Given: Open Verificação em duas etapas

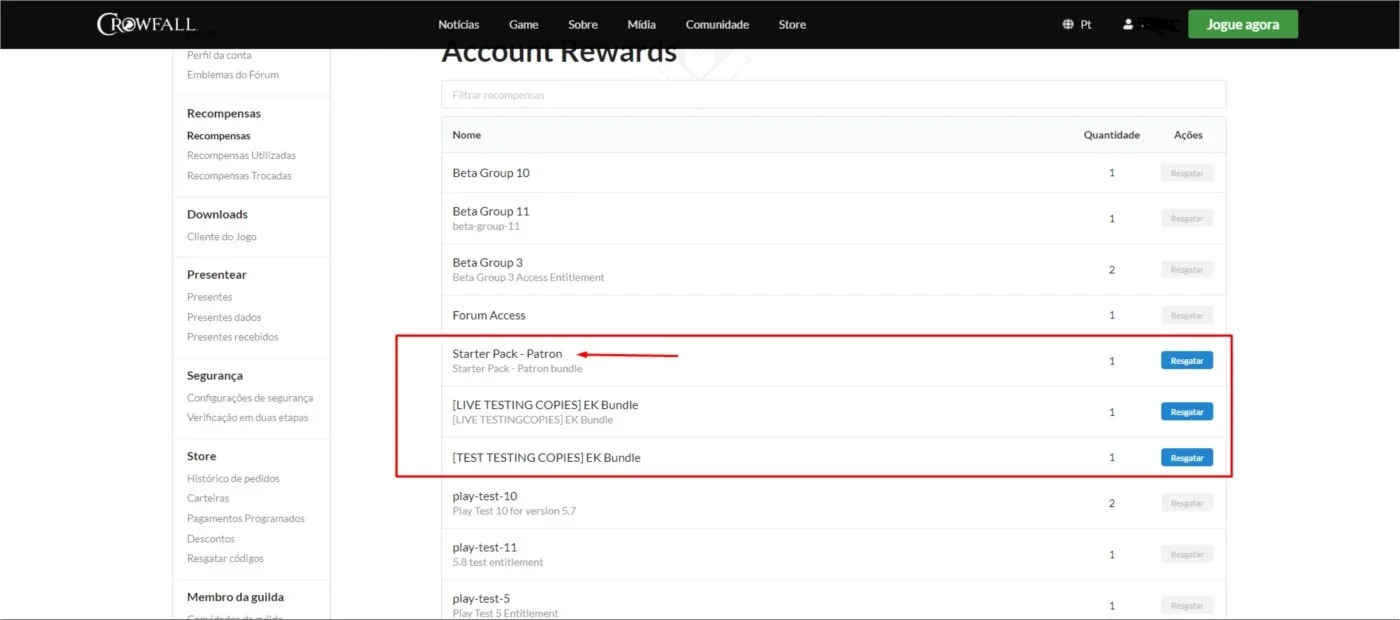Looking at the screenshot, I should (247, 418).
